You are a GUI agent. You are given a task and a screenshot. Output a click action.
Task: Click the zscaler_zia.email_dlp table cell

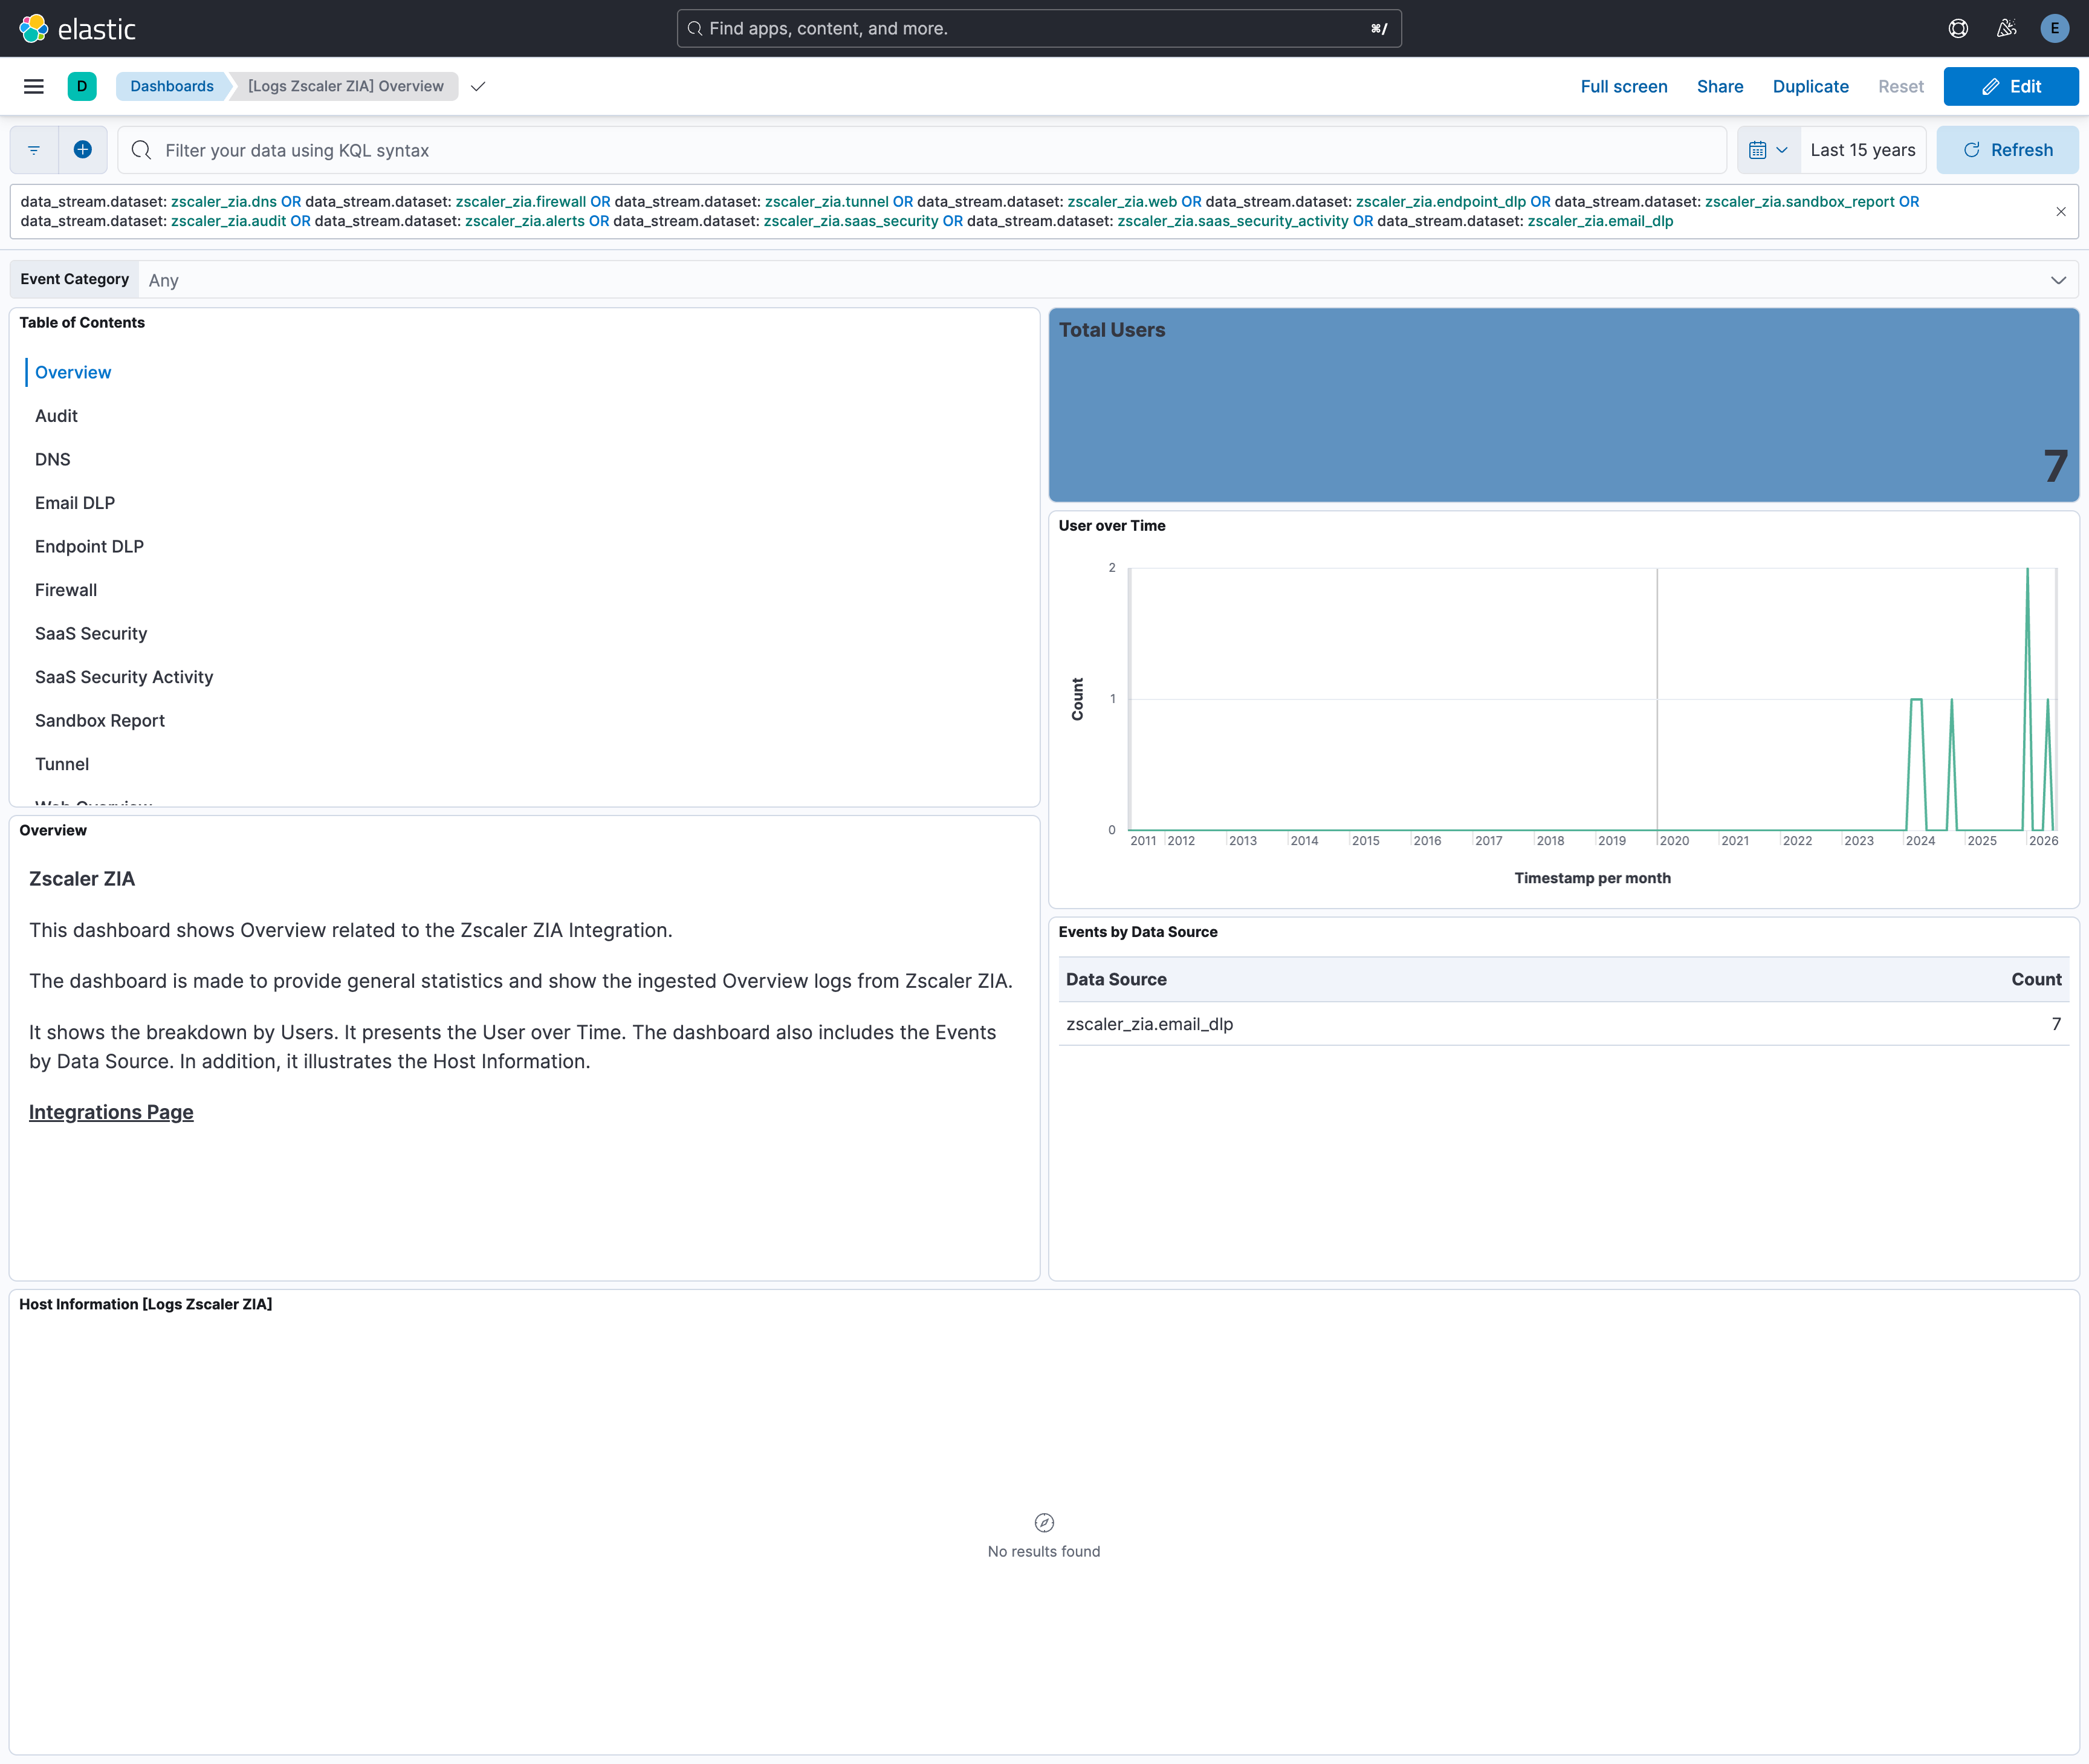1149,1024
